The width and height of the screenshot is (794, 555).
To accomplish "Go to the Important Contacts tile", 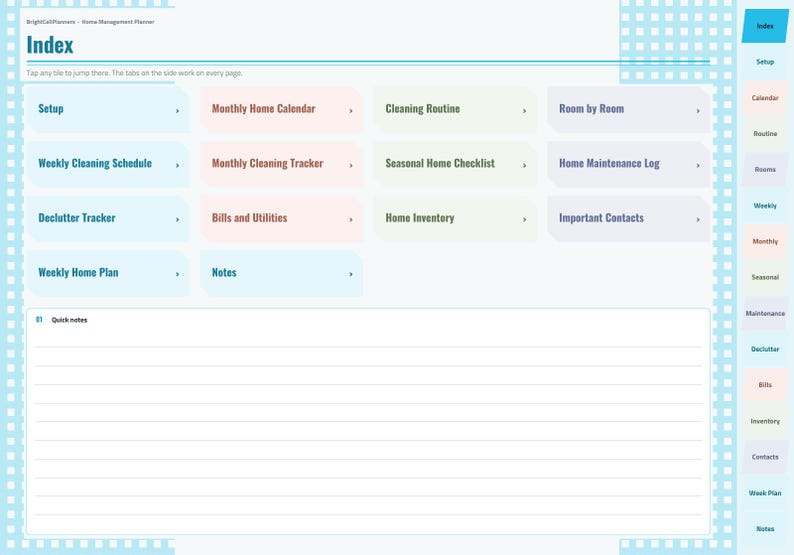I will (x=629, y=219).
